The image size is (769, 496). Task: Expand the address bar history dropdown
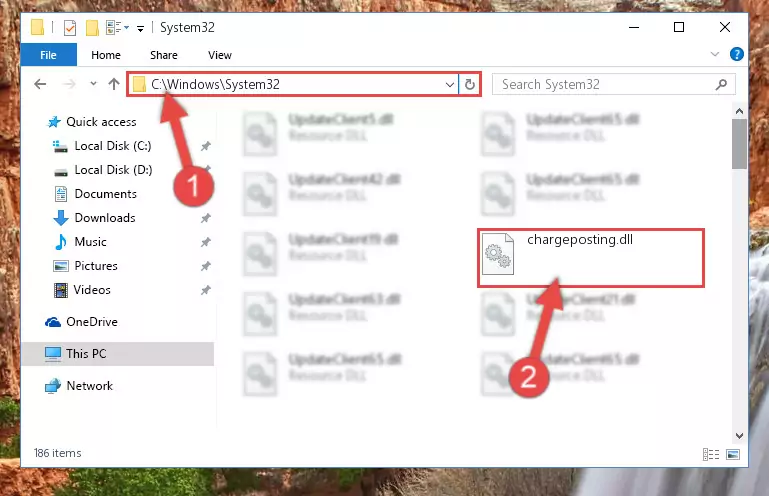click(449, 84)
